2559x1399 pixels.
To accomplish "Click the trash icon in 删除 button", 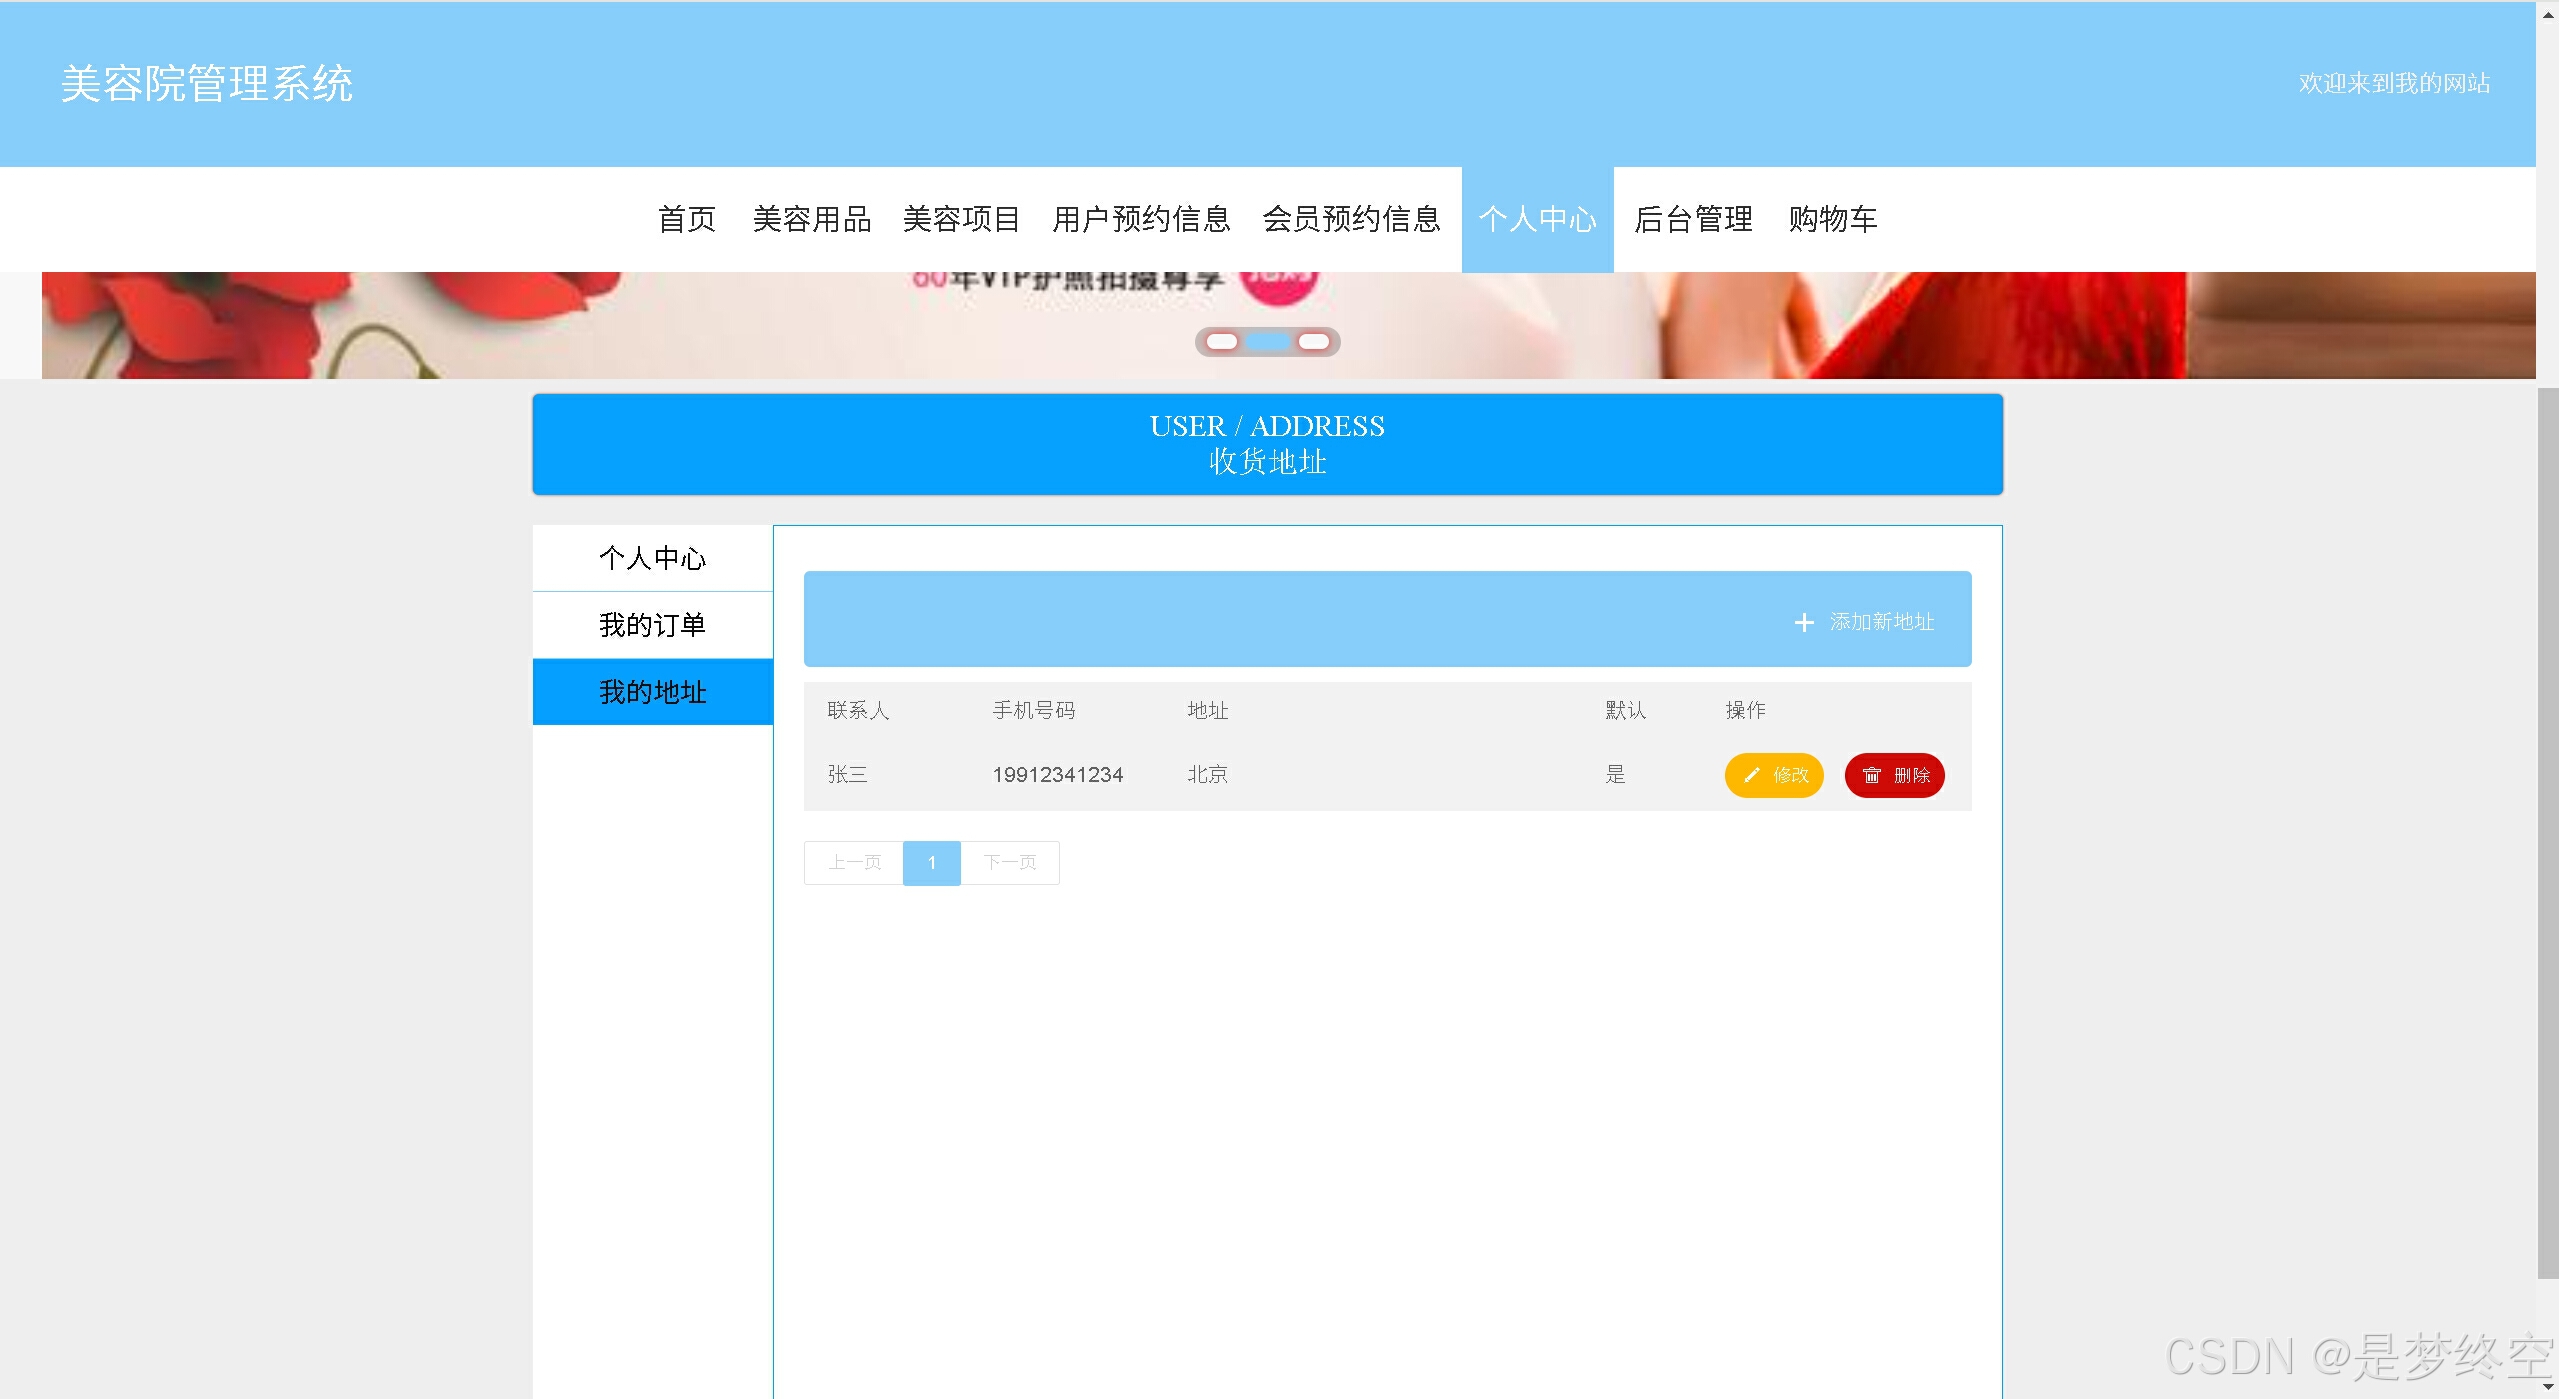I will pyautogui.click(x=1871, y=776).
